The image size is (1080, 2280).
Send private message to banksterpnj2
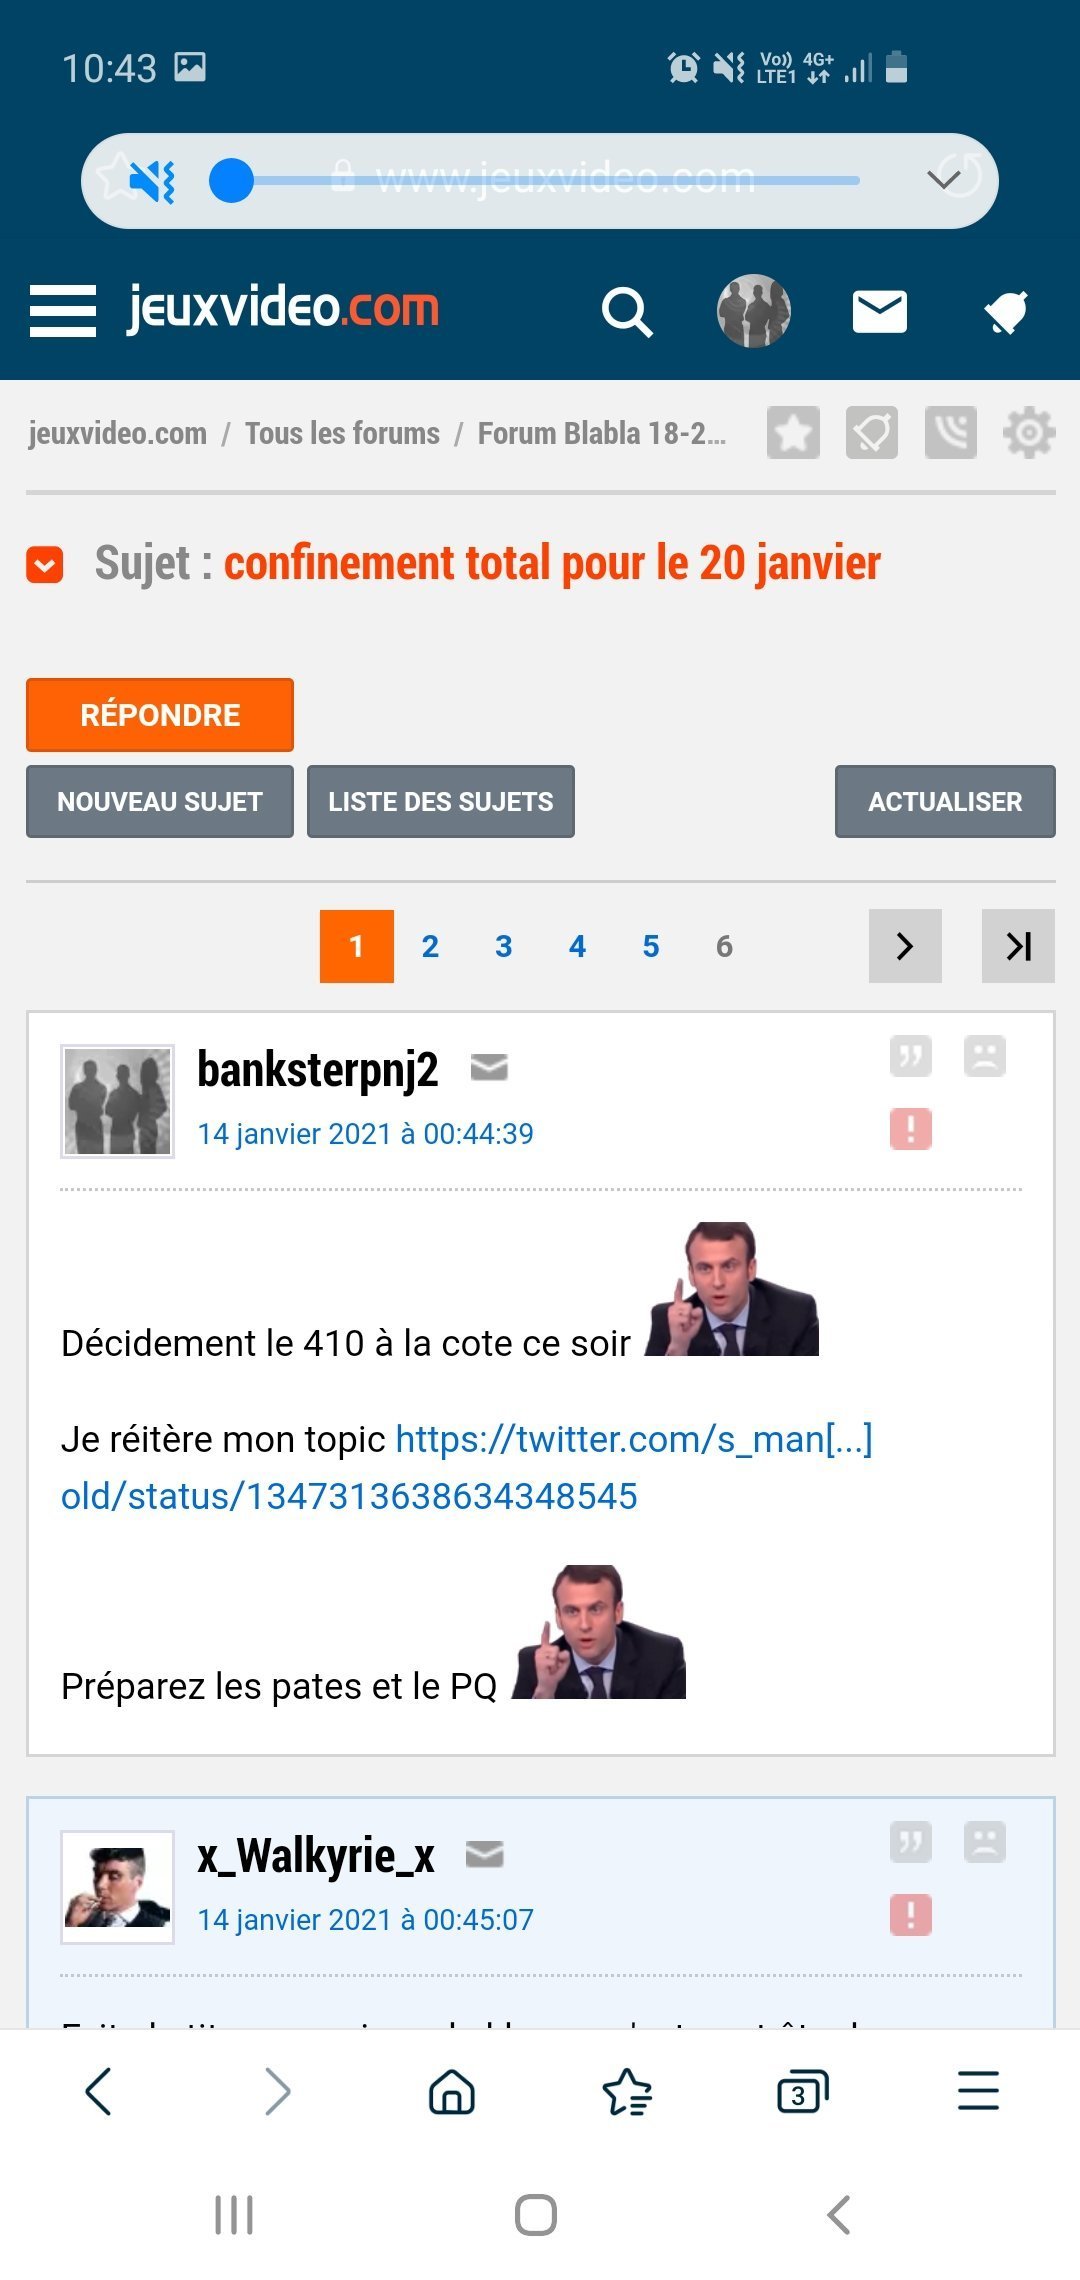click(x=489, y=1068)
